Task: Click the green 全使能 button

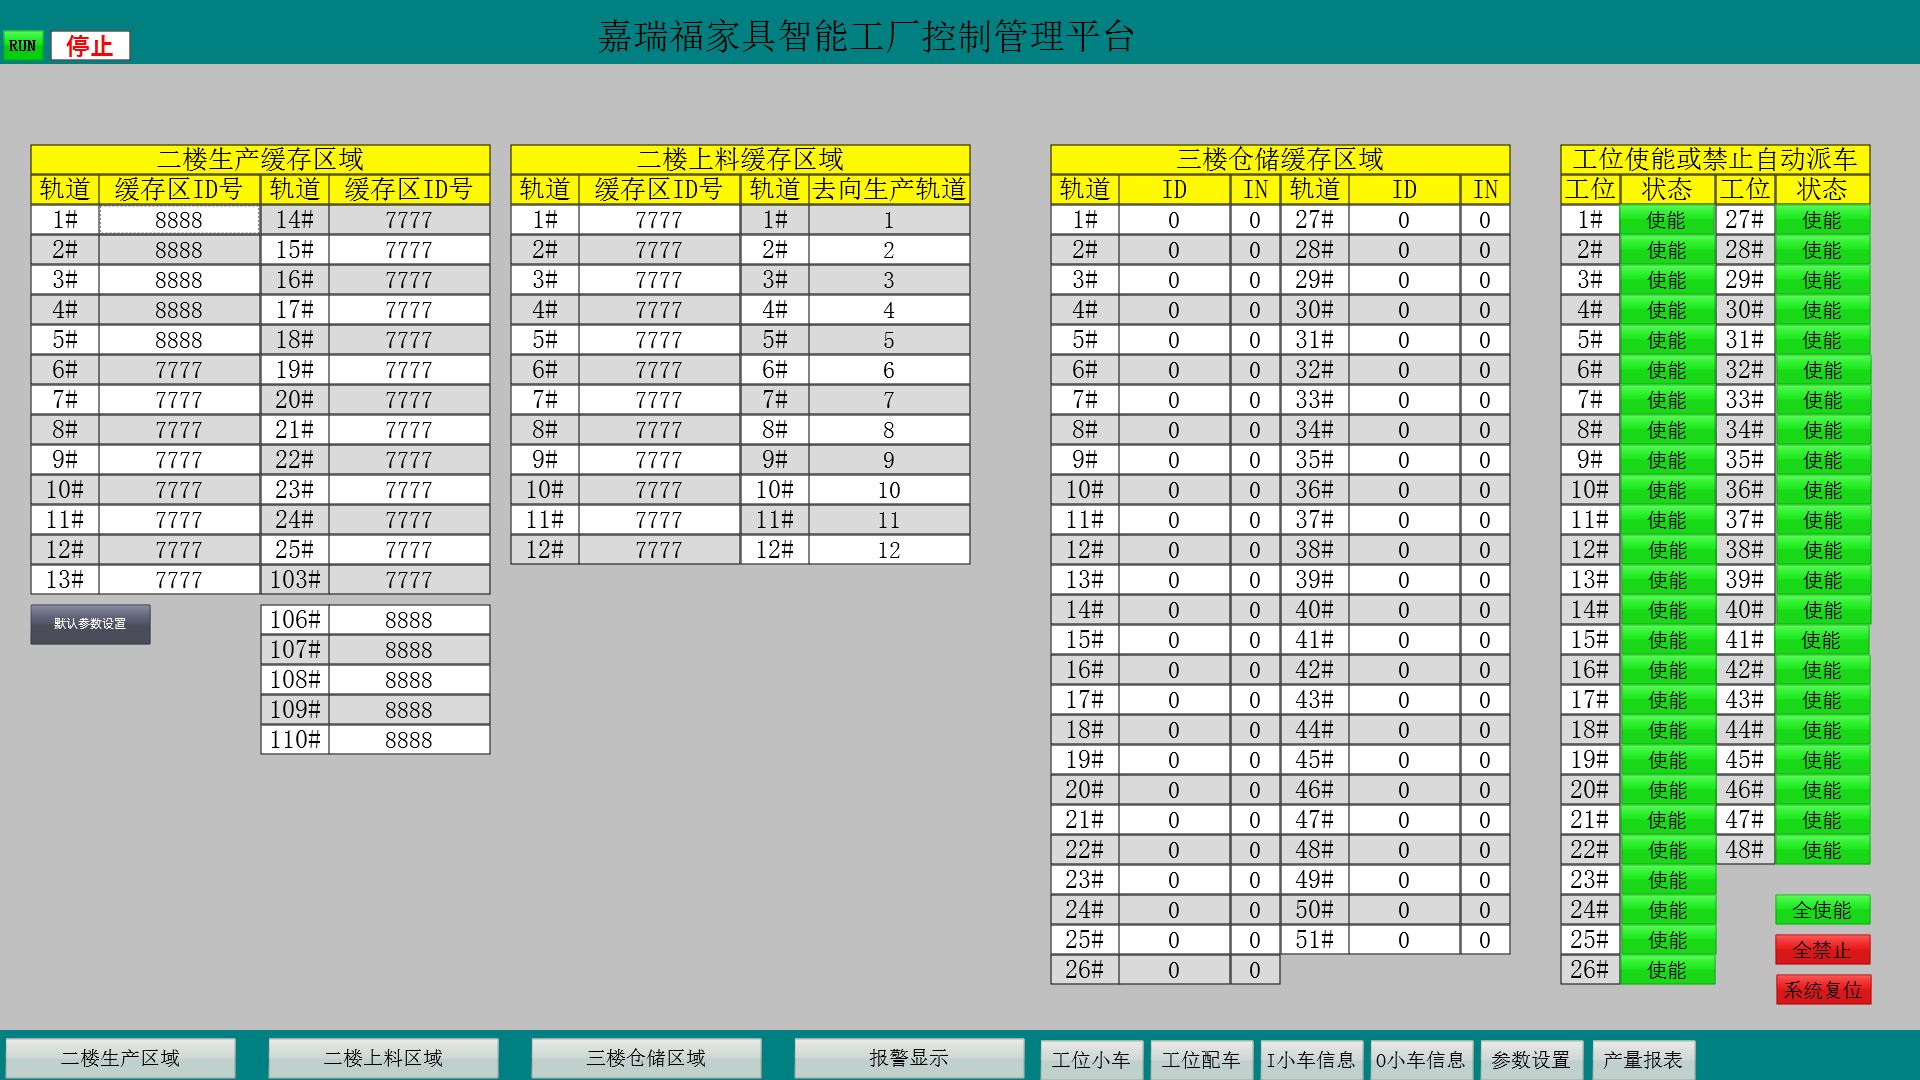Action: click(x=1822, y=910)
